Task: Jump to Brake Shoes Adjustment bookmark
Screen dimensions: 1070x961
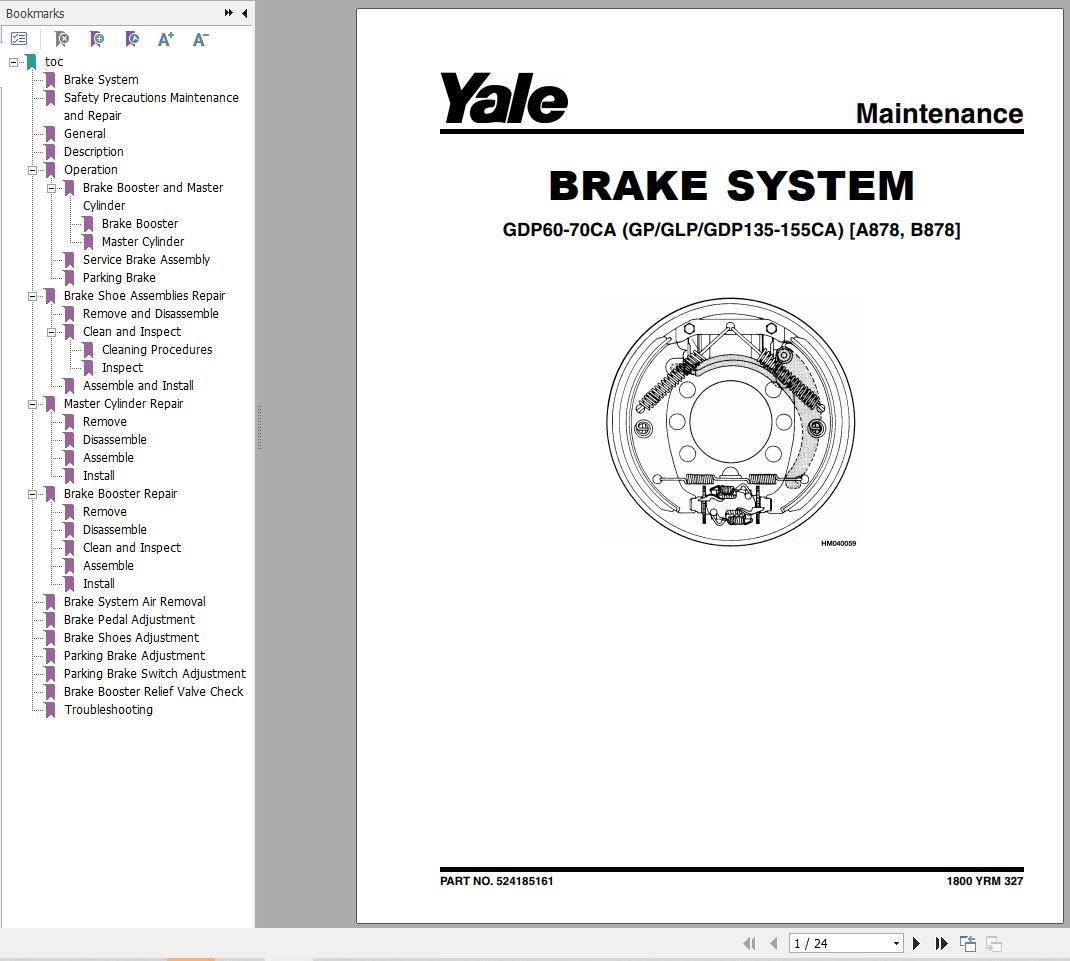Action: tap(131, 637)
